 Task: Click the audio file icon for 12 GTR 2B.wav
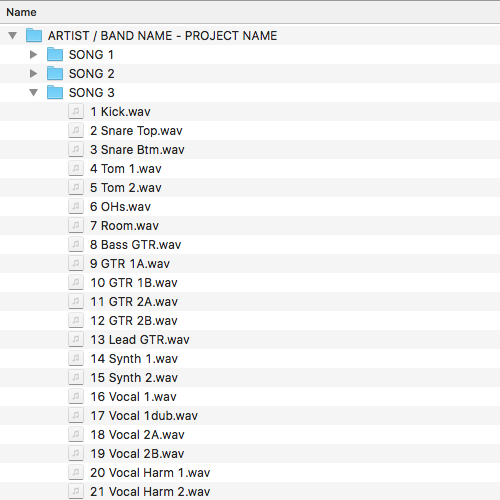point(76,320)
